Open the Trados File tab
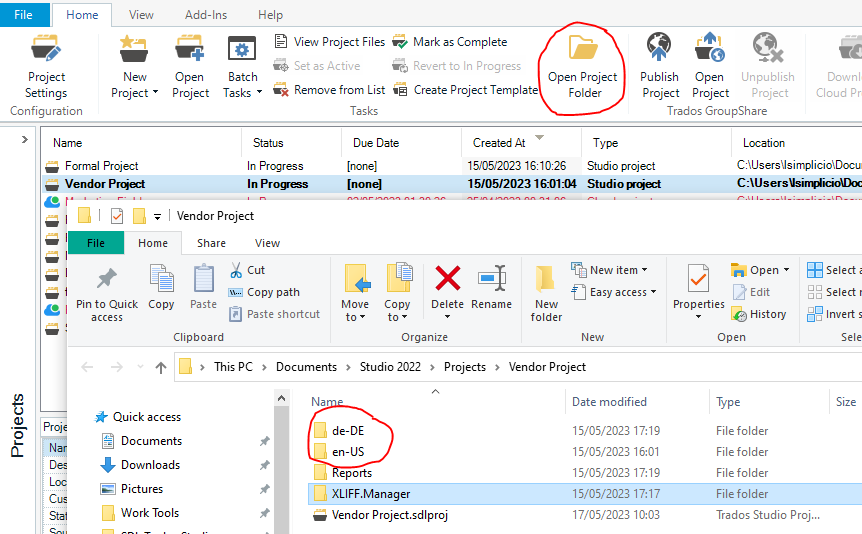Viewport: 862px width, 534px height. tap(23, 15)
